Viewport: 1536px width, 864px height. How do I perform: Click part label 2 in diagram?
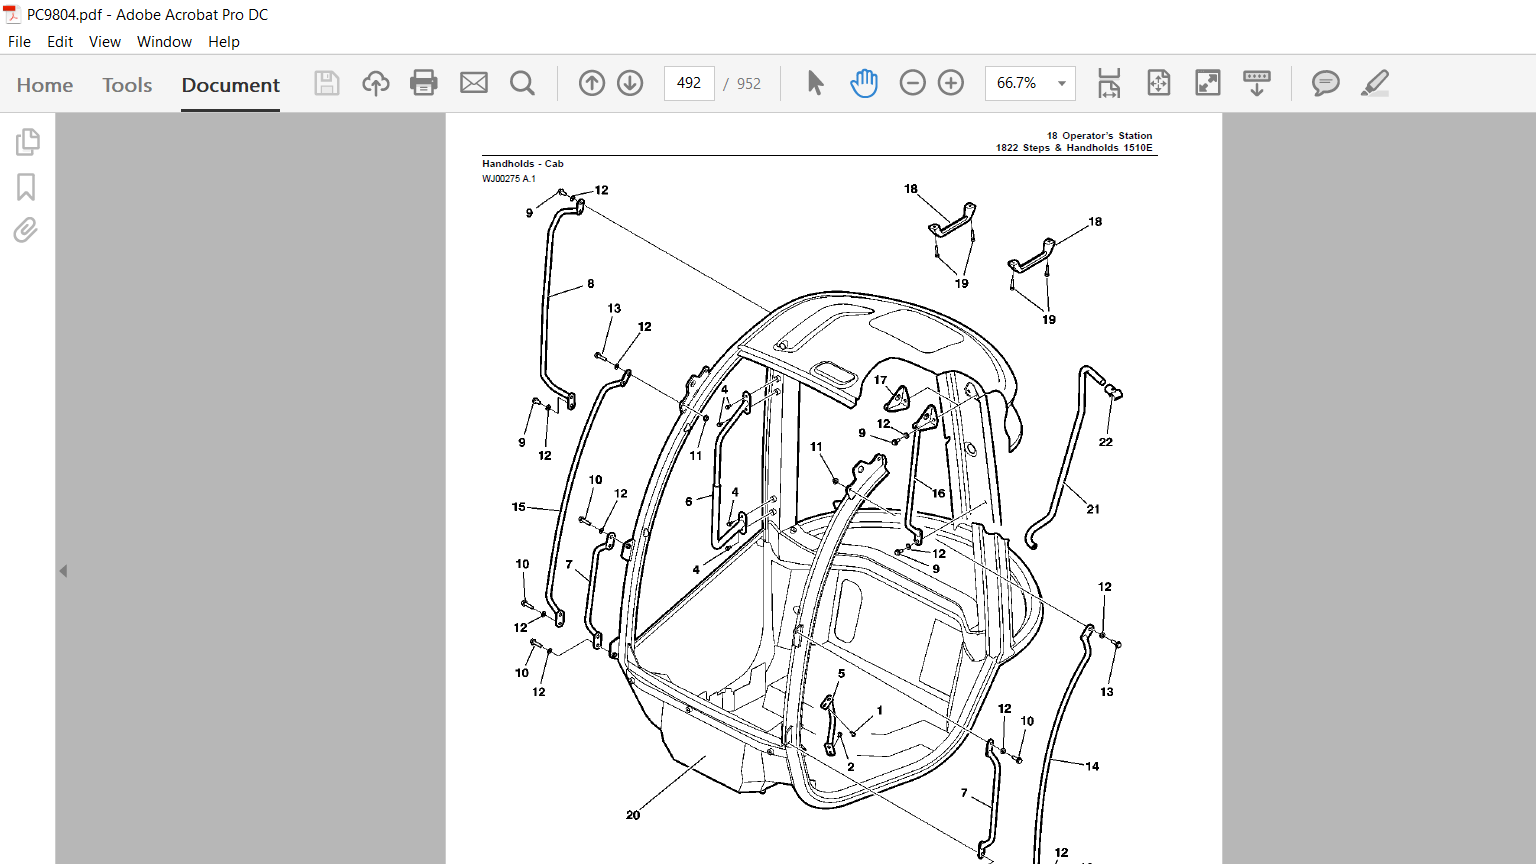pos(851,767)
